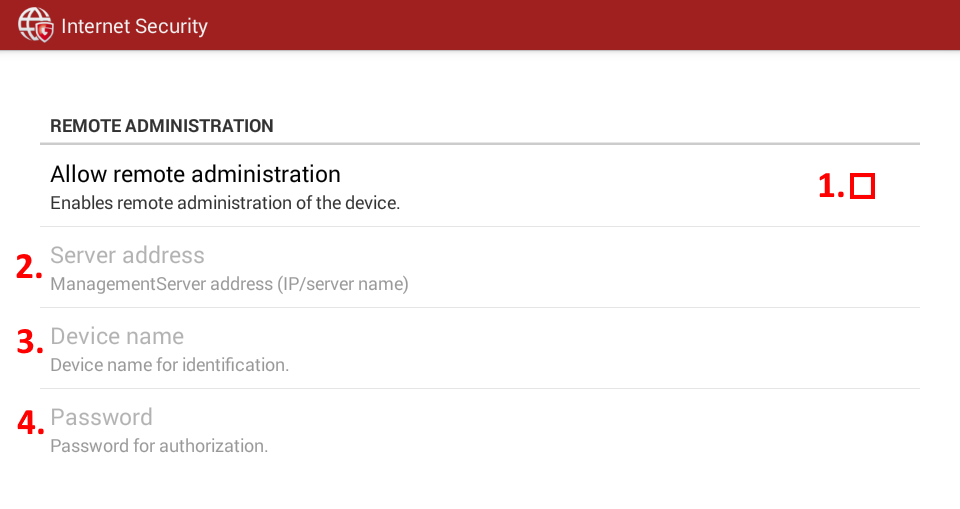Screen dimensions: 960x509
Task: Tap the Internet Security title text
Action: pos(135,26)
